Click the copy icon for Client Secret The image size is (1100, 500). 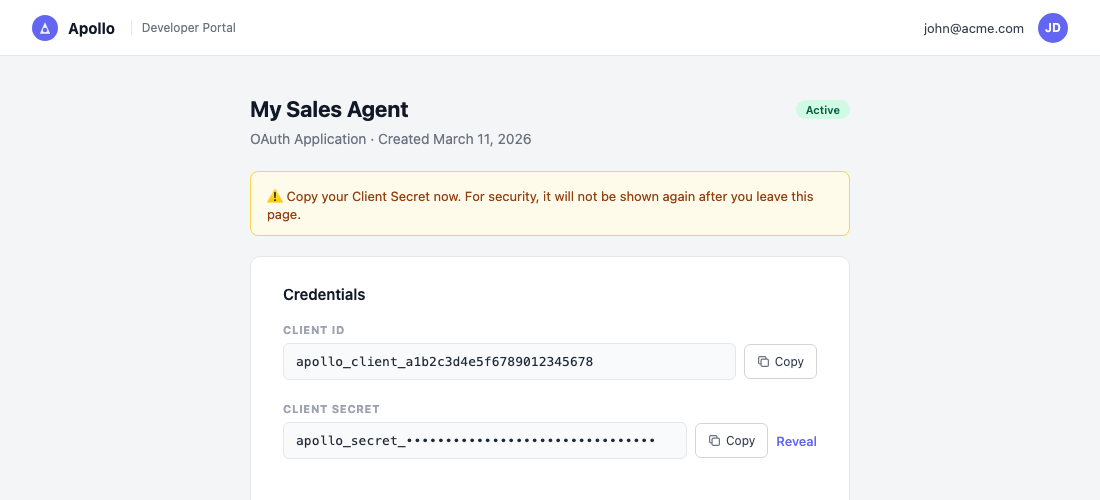(x=714, y=441)
